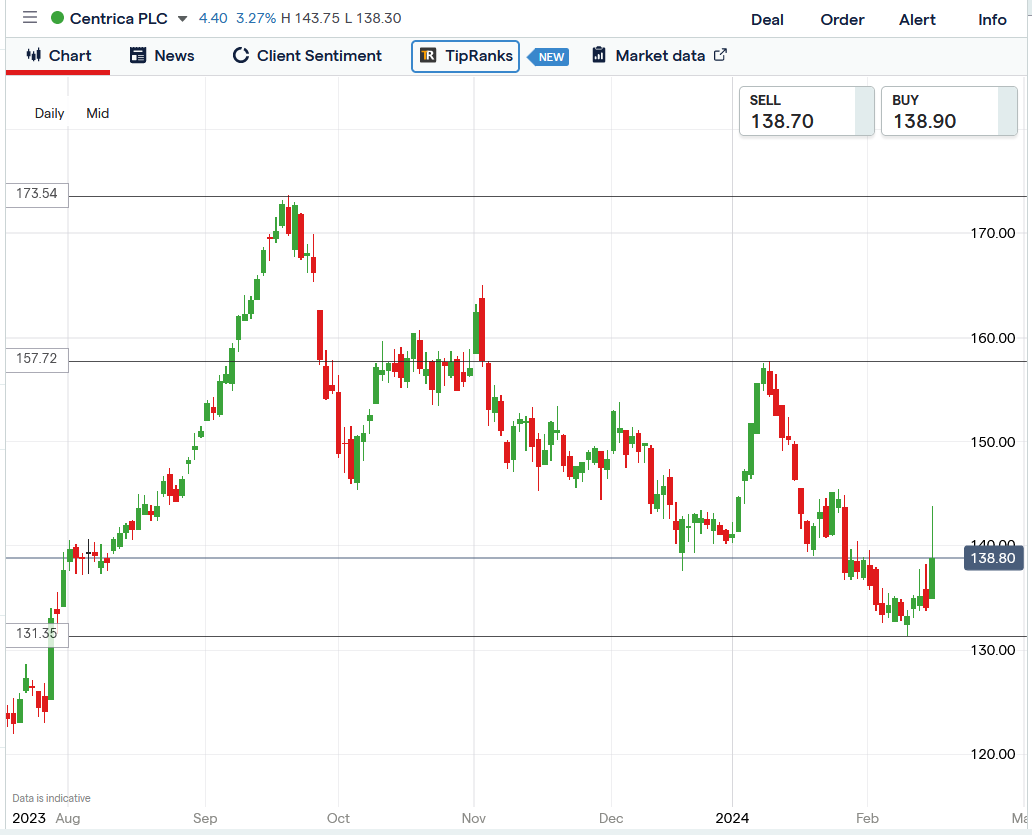
Task: Click the 170.00 price axis label
Action: pyautogui.click(x=993, y=233)
